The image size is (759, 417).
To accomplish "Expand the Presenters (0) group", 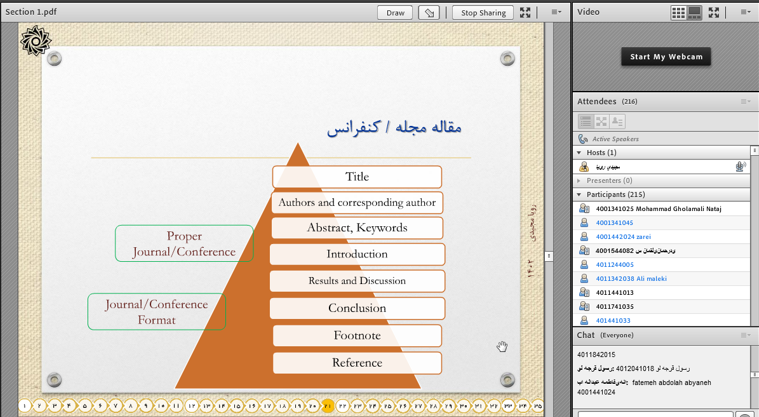I will coord(579,181).
